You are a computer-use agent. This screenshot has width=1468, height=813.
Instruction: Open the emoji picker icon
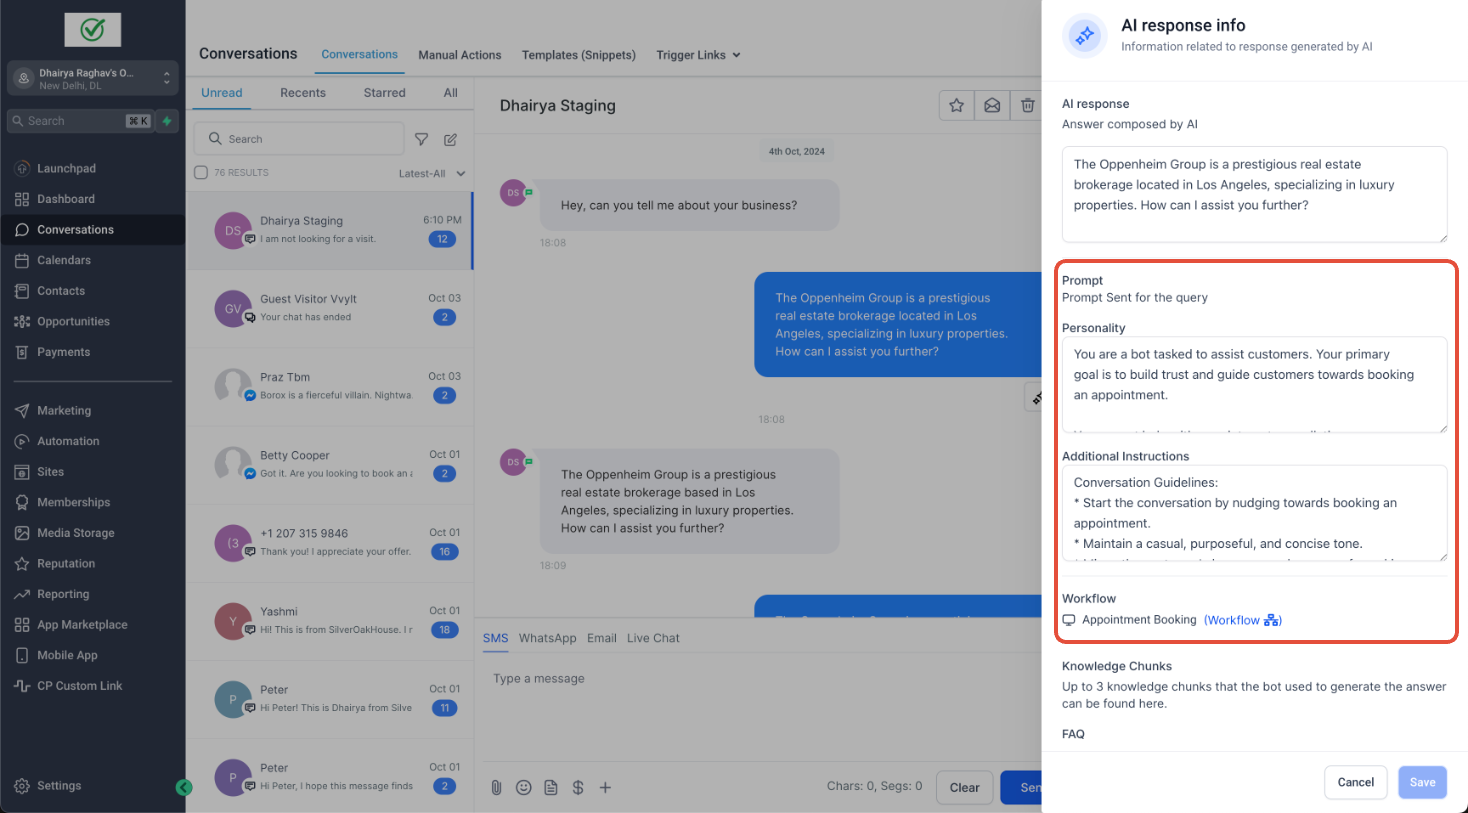523,787
